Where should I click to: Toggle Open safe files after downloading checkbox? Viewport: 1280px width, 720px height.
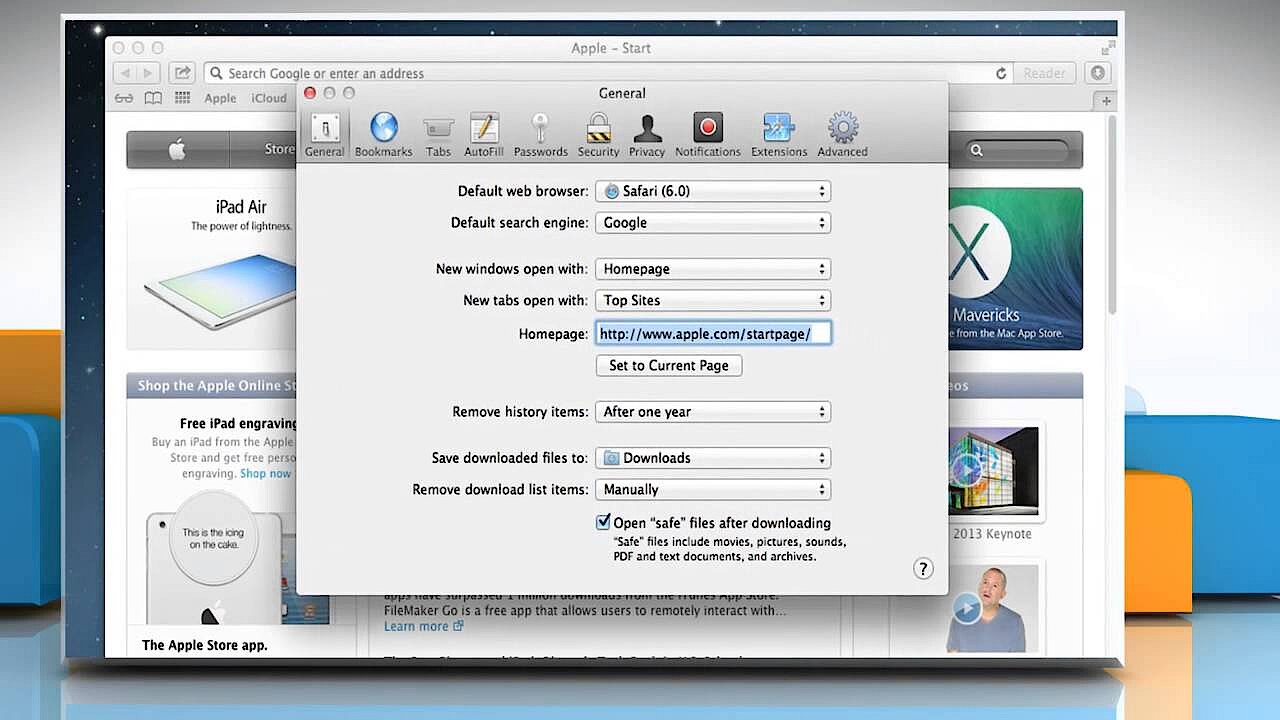pos(603,522)
